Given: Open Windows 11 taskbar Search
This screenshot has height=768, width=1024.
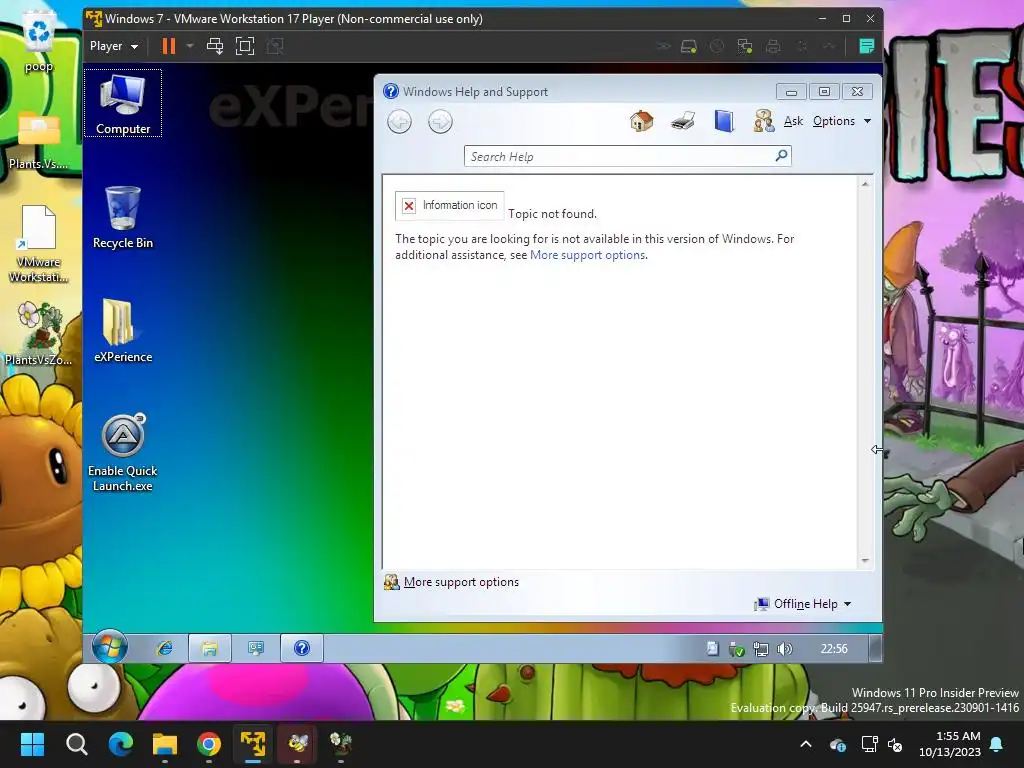Looking at the screenshot, I should pyautogui.click(x=76, y=744).
